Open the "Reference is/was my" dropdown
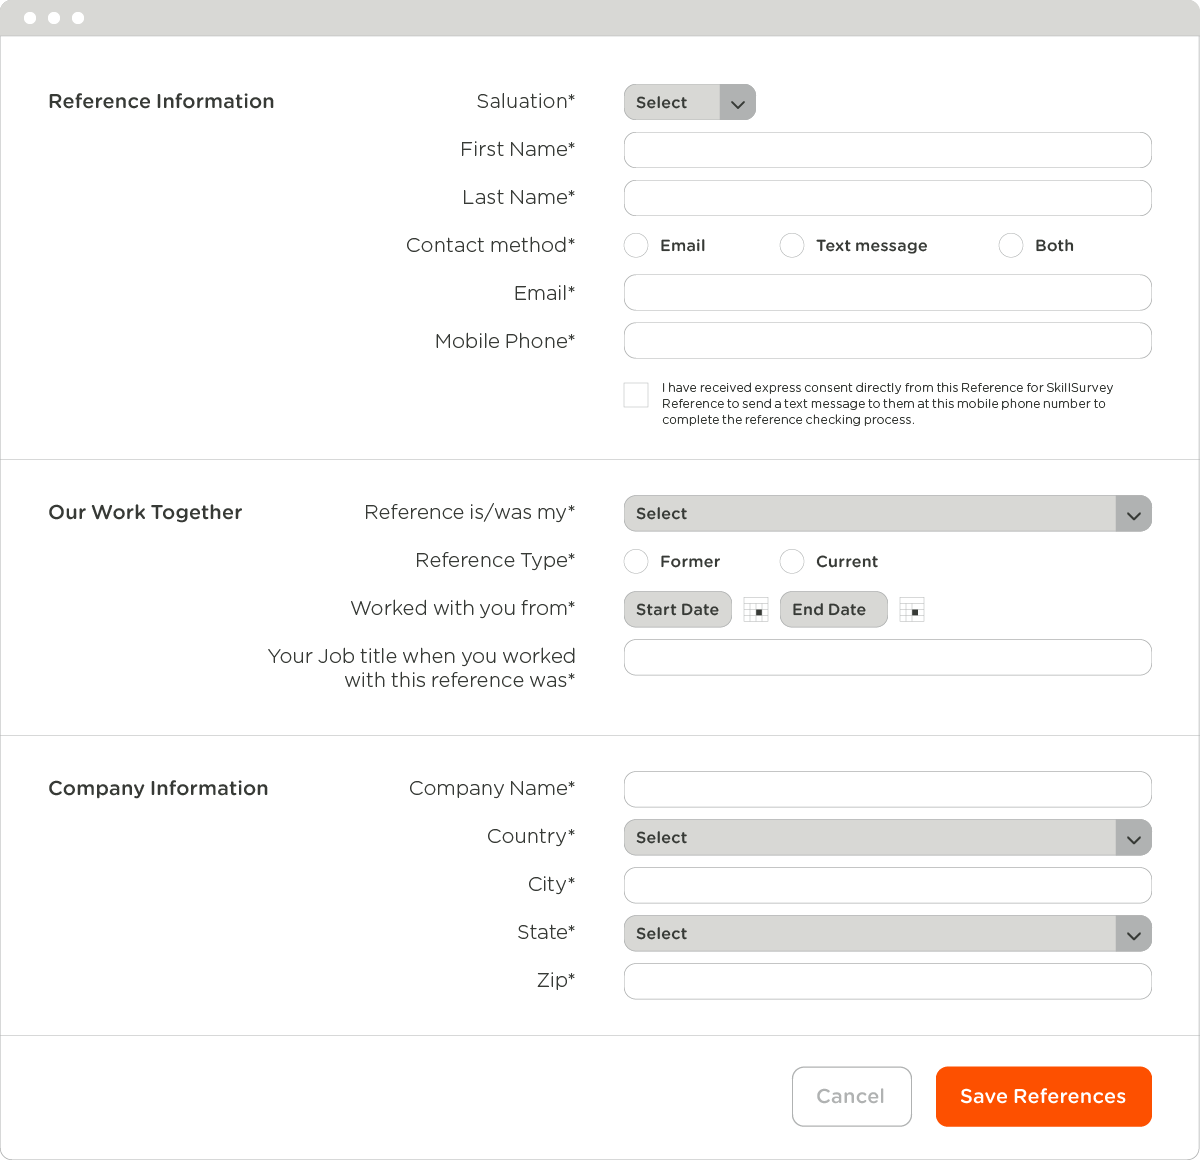 coord(1133,513)
